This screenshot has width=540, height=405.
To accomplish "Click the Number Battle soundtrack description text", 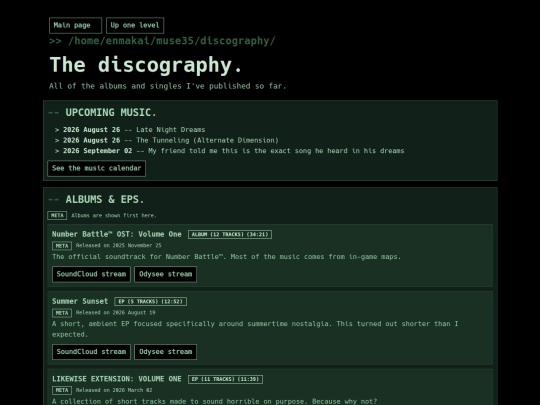I will [x=227, y=257].
